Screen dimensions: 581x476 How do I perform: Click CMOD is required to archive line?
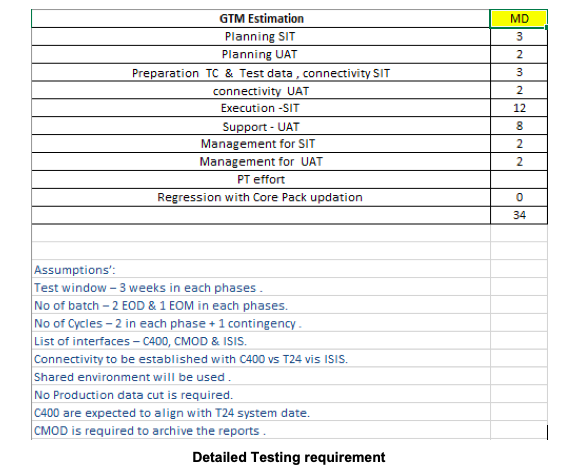pyautogui.click(x=150, y=431)
